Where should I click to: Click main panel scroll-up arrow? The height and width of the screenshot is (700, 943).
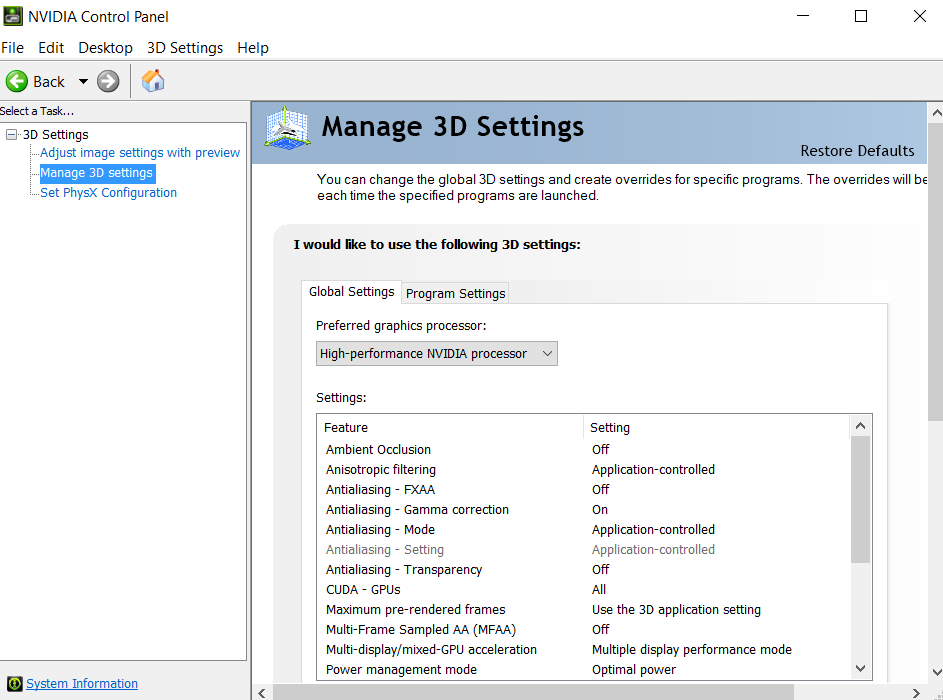tap(936, 112)
